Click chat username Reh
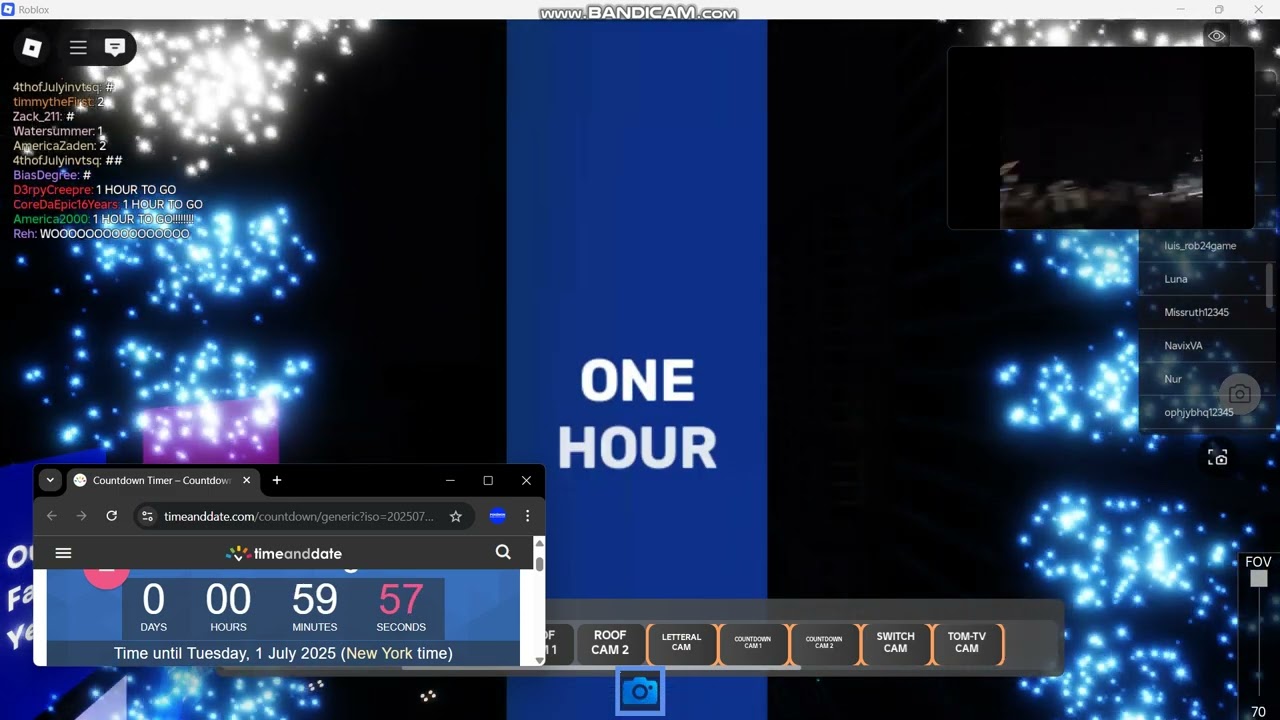Image resolution: width=1280 pixels, height=720 pixels. tap(23, 234)
